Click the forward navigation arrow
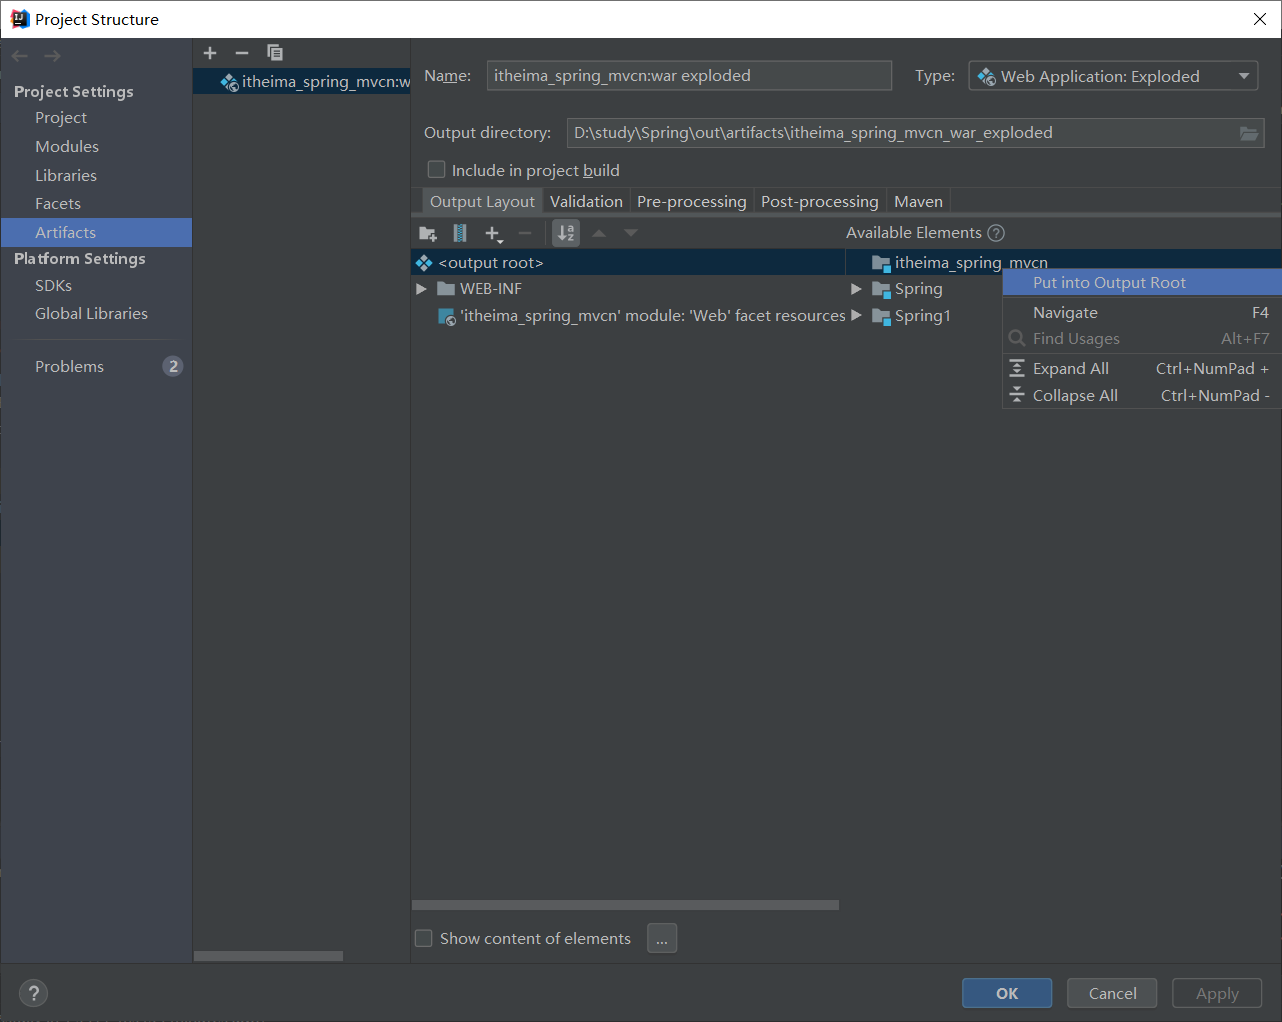This screenshot has width=1282, height=1022. tap(52, 56)
